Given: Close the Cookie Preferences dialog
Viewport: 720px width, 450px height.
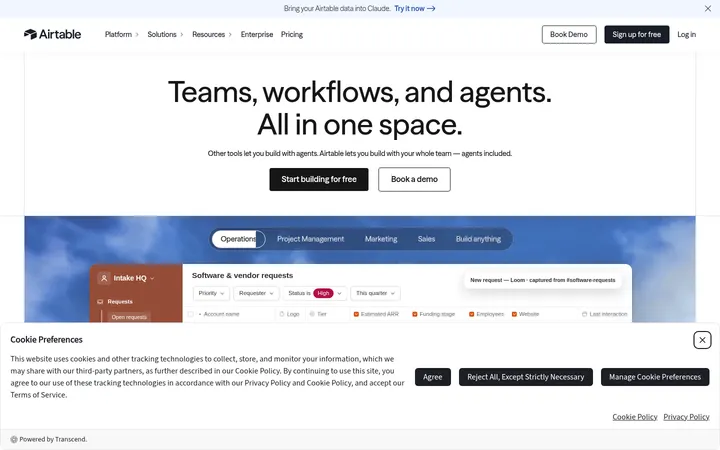Looking at the screenshot, I should click(x=702, y=340).
